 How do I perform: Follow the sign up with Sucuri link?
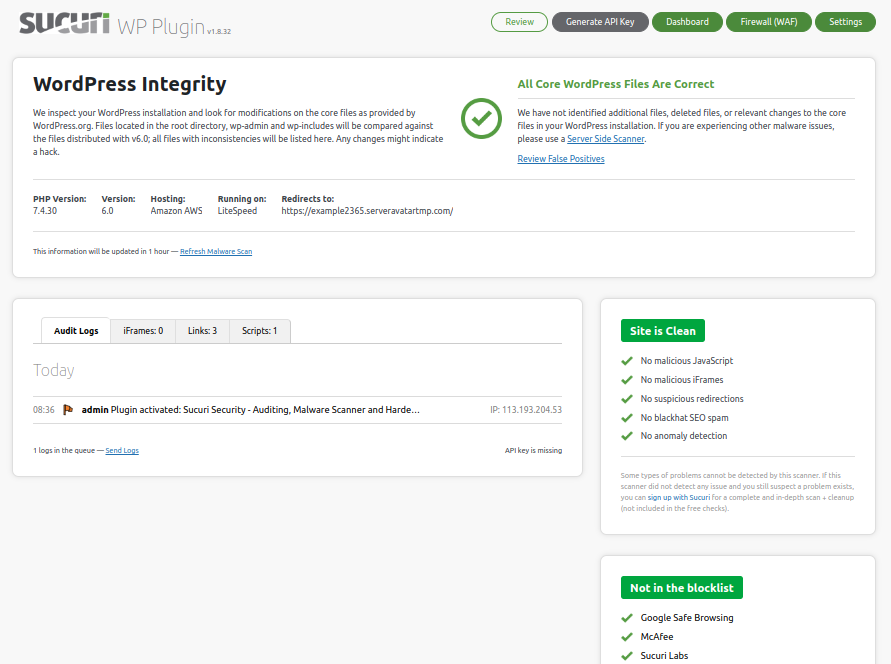click(x=678, y=498)
